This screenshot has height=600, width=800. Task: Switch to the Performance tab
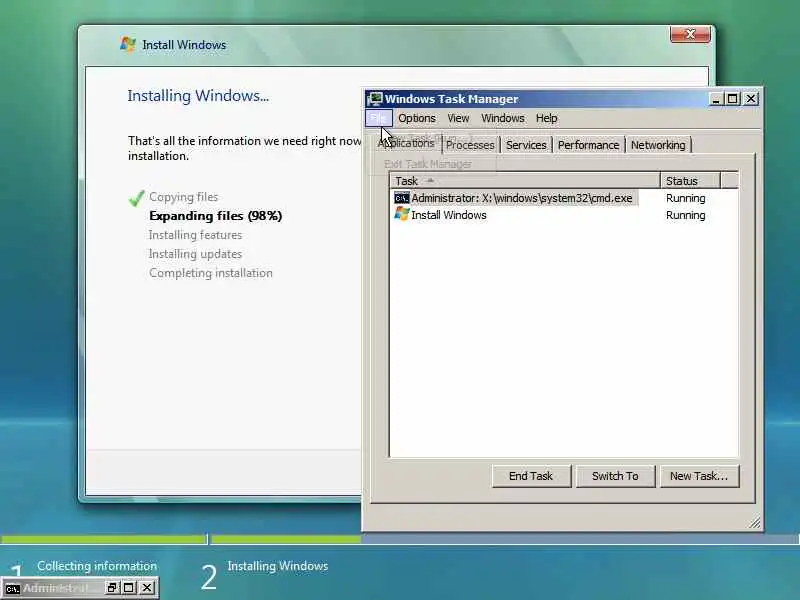click(588, 145)
